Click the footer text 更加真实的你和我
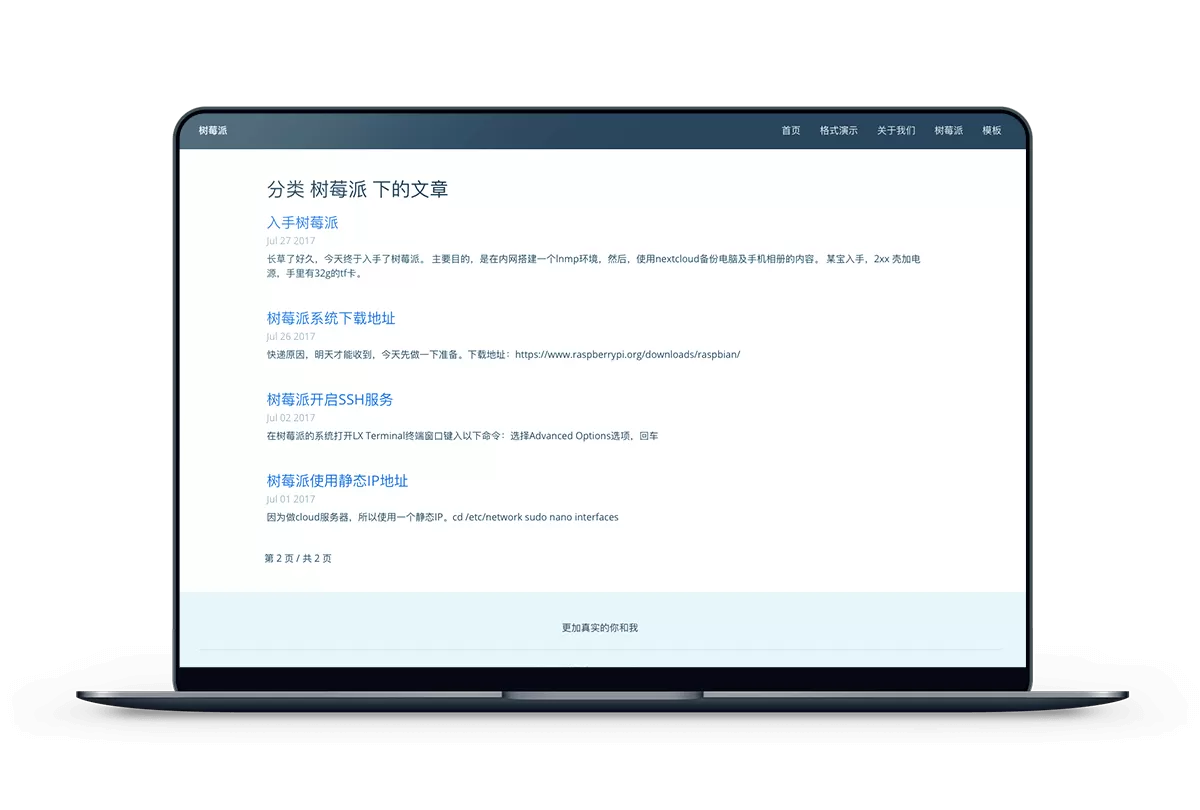This screenshot has height=810, width=1200. coord(600,628)
